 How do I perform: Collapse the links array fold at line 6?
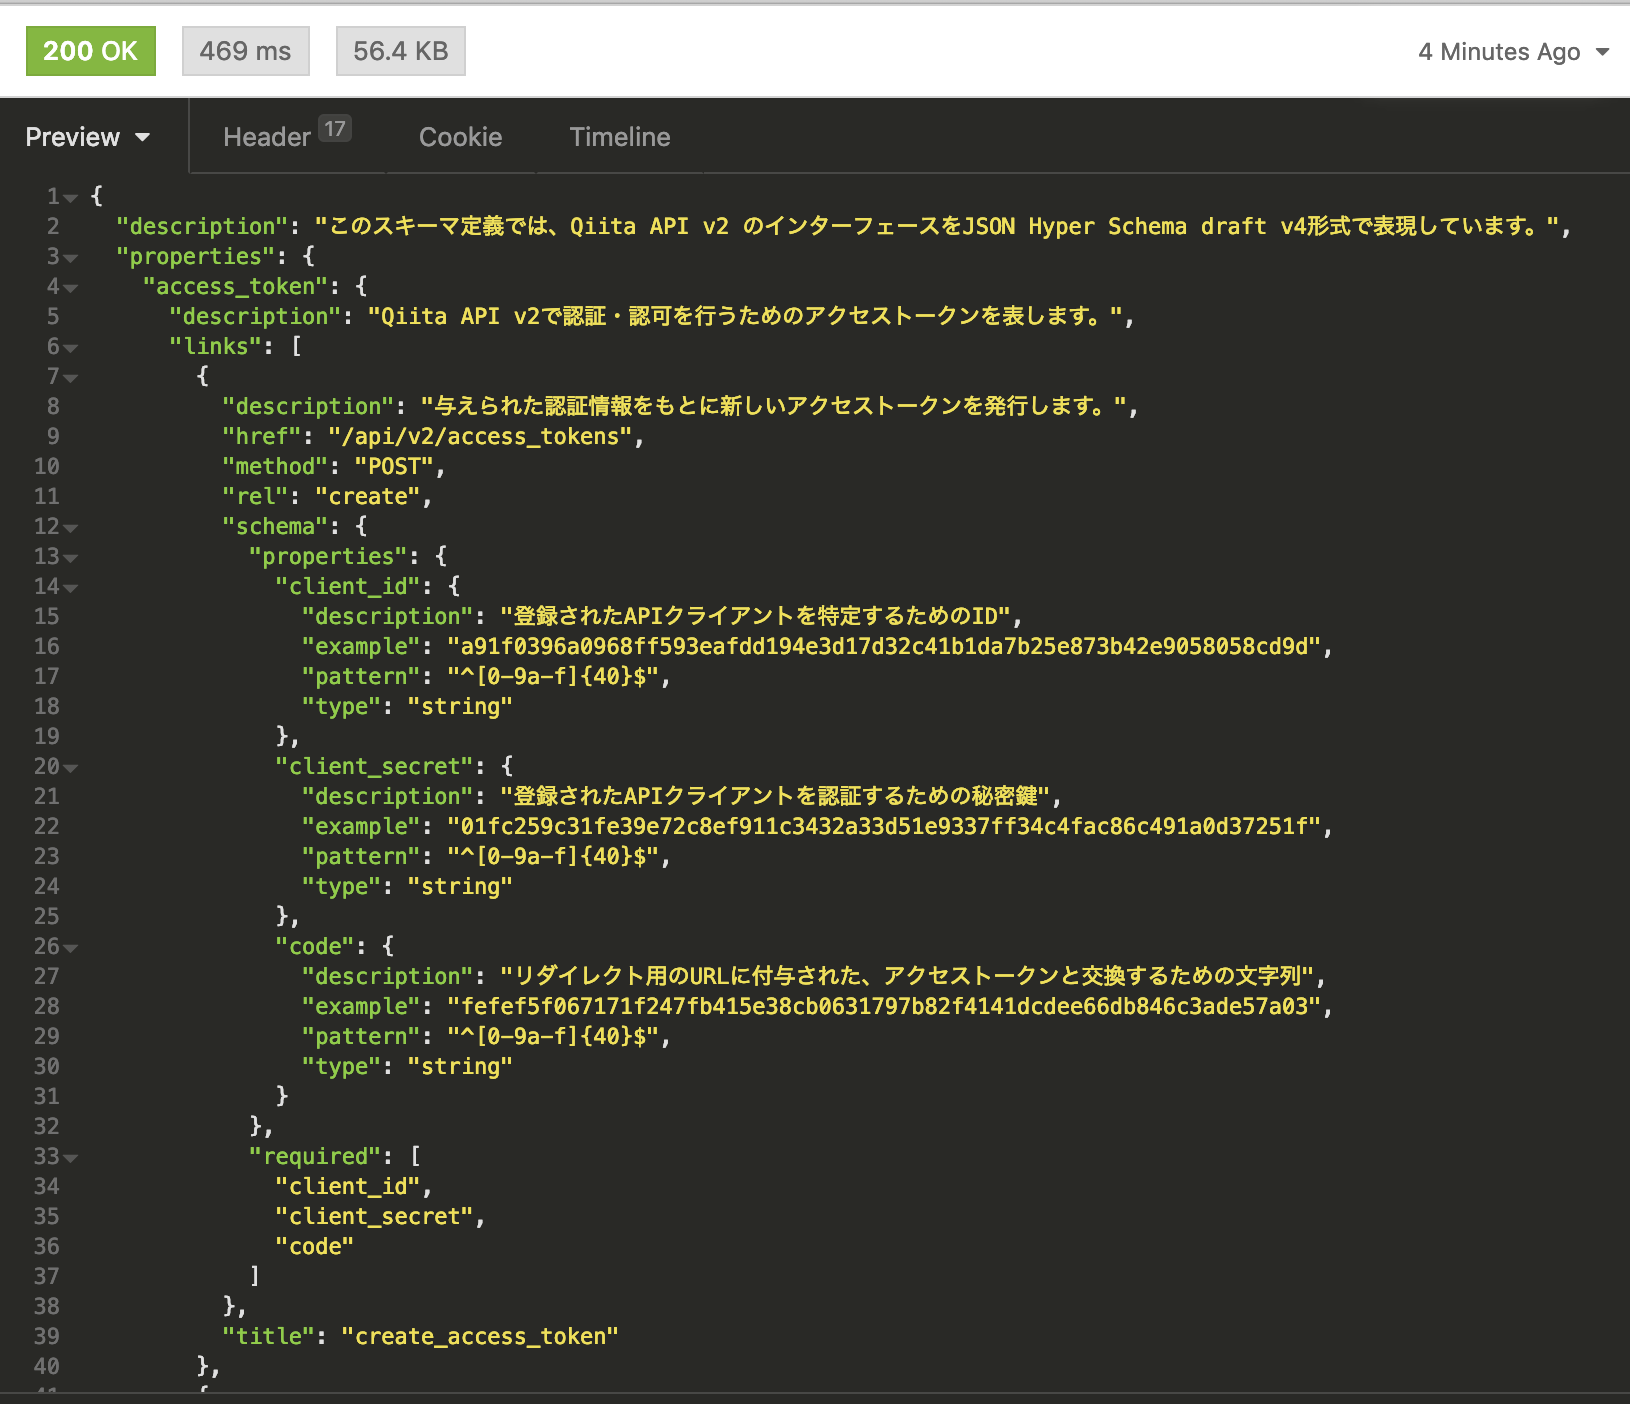[71, 348]
